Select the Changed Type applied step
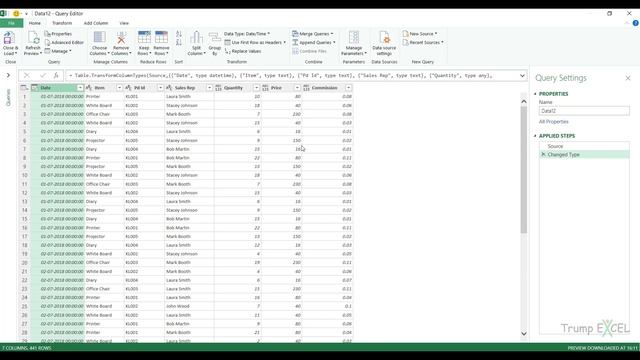640x360 pixels. pos(584,155)
